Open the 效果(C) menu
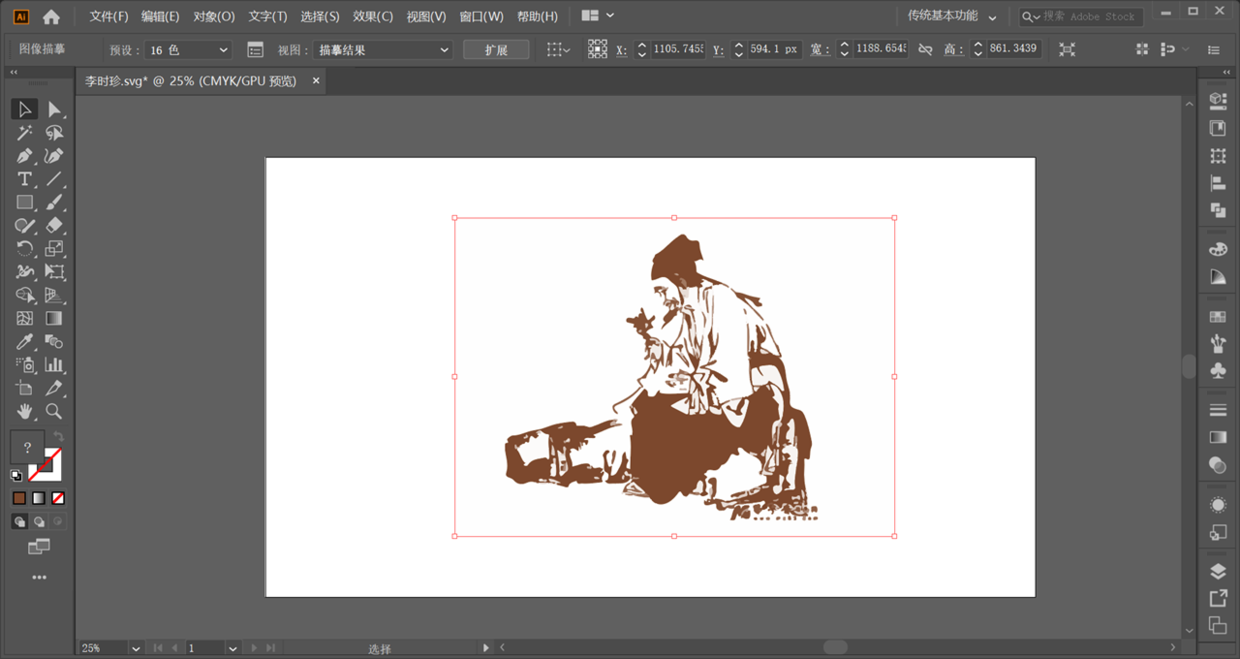The width and height of the screenshot is (1240, 659). tap(373, 17)
